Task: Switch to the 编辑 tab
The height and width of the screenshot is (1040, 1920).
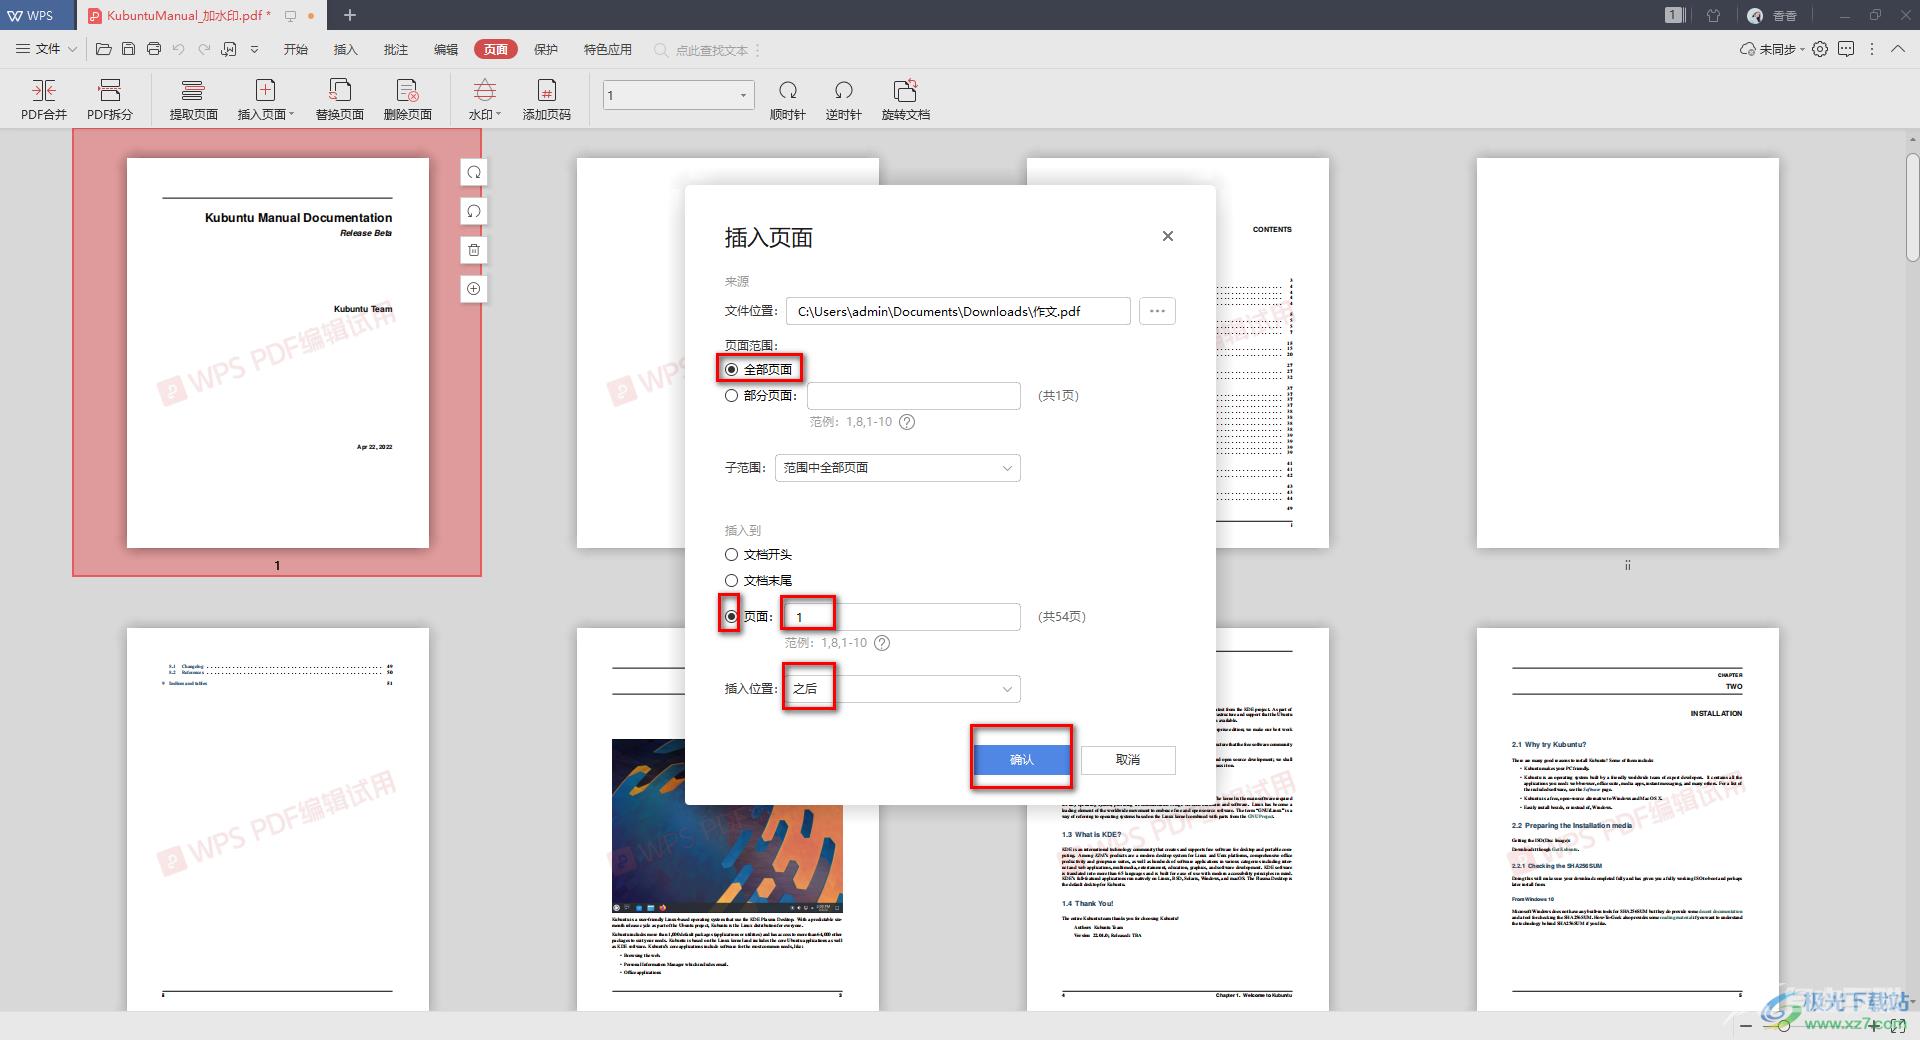Action: [x=445, y=49]
